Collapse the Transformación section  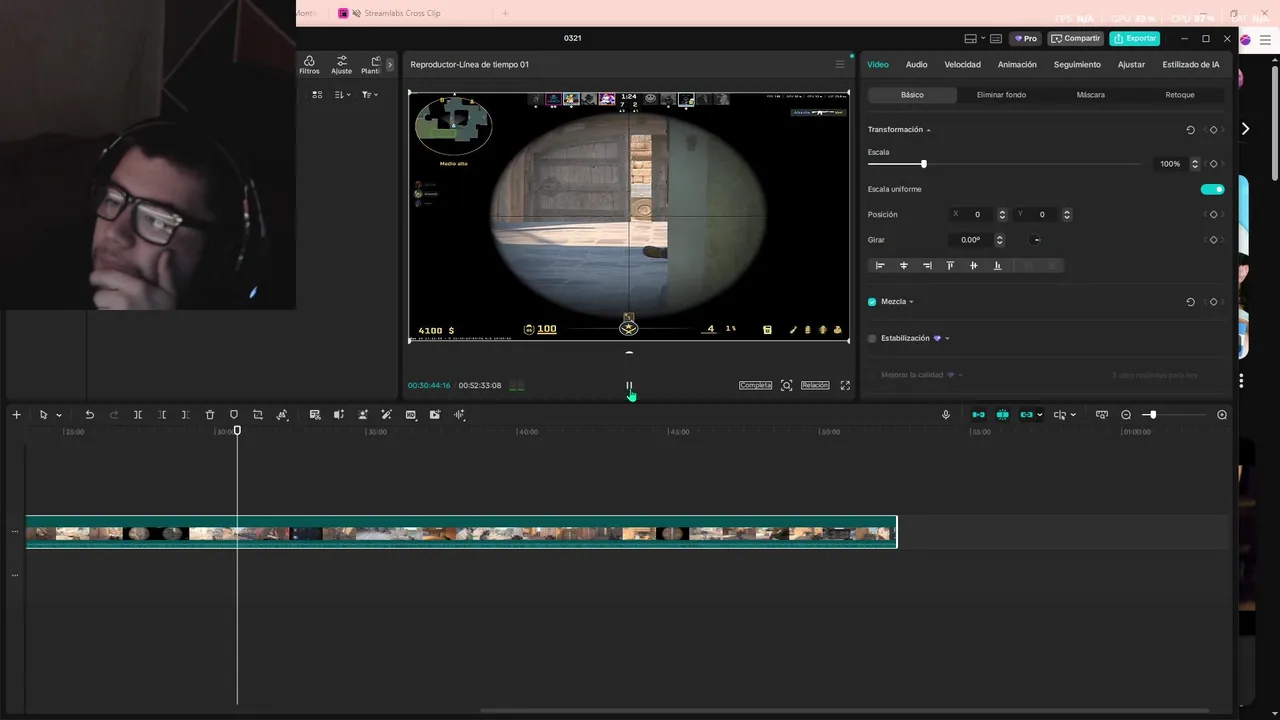[x=928, y=130]
